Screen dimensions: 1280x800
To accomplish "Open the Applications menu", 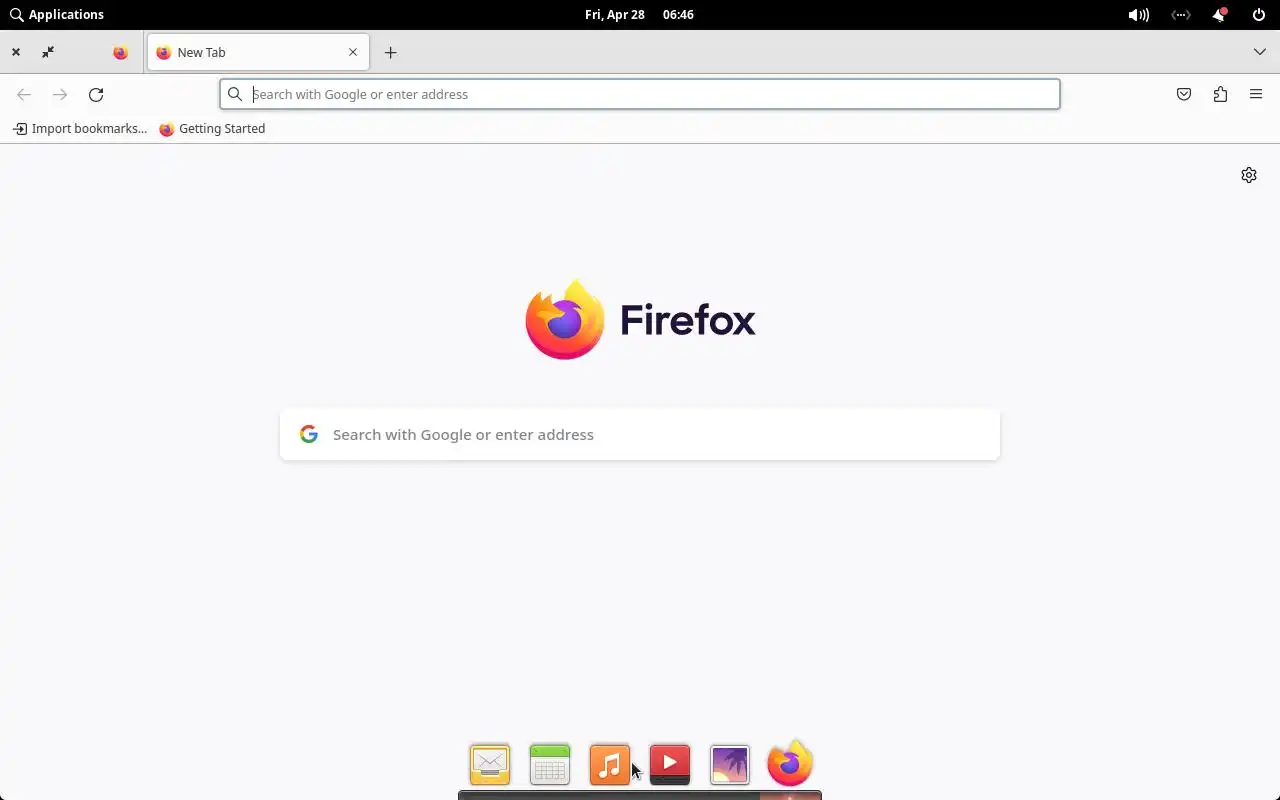I will [x=56, y=15].
